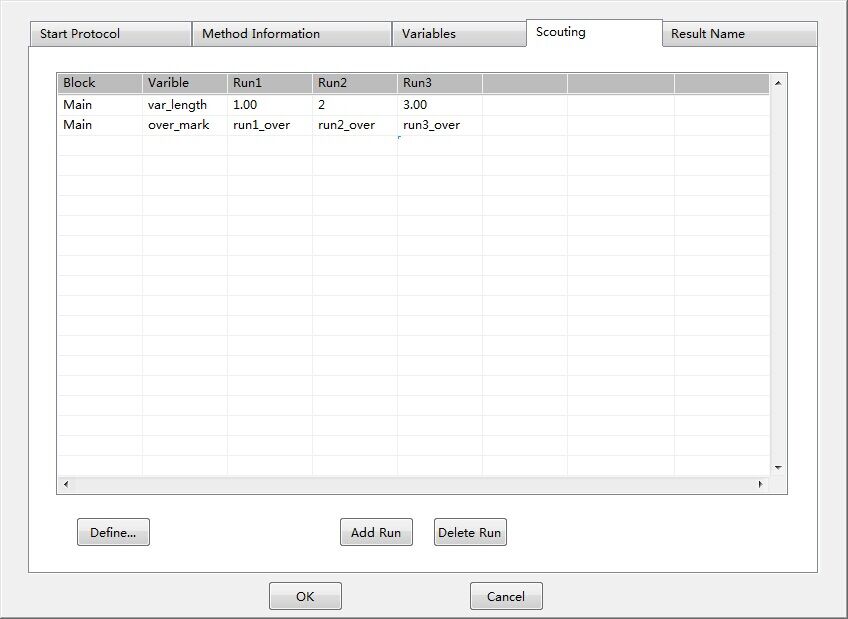The height and width of the screenshot is (619, 848).
Task: Select the over_mark variable cell
Action: [184, 125]
